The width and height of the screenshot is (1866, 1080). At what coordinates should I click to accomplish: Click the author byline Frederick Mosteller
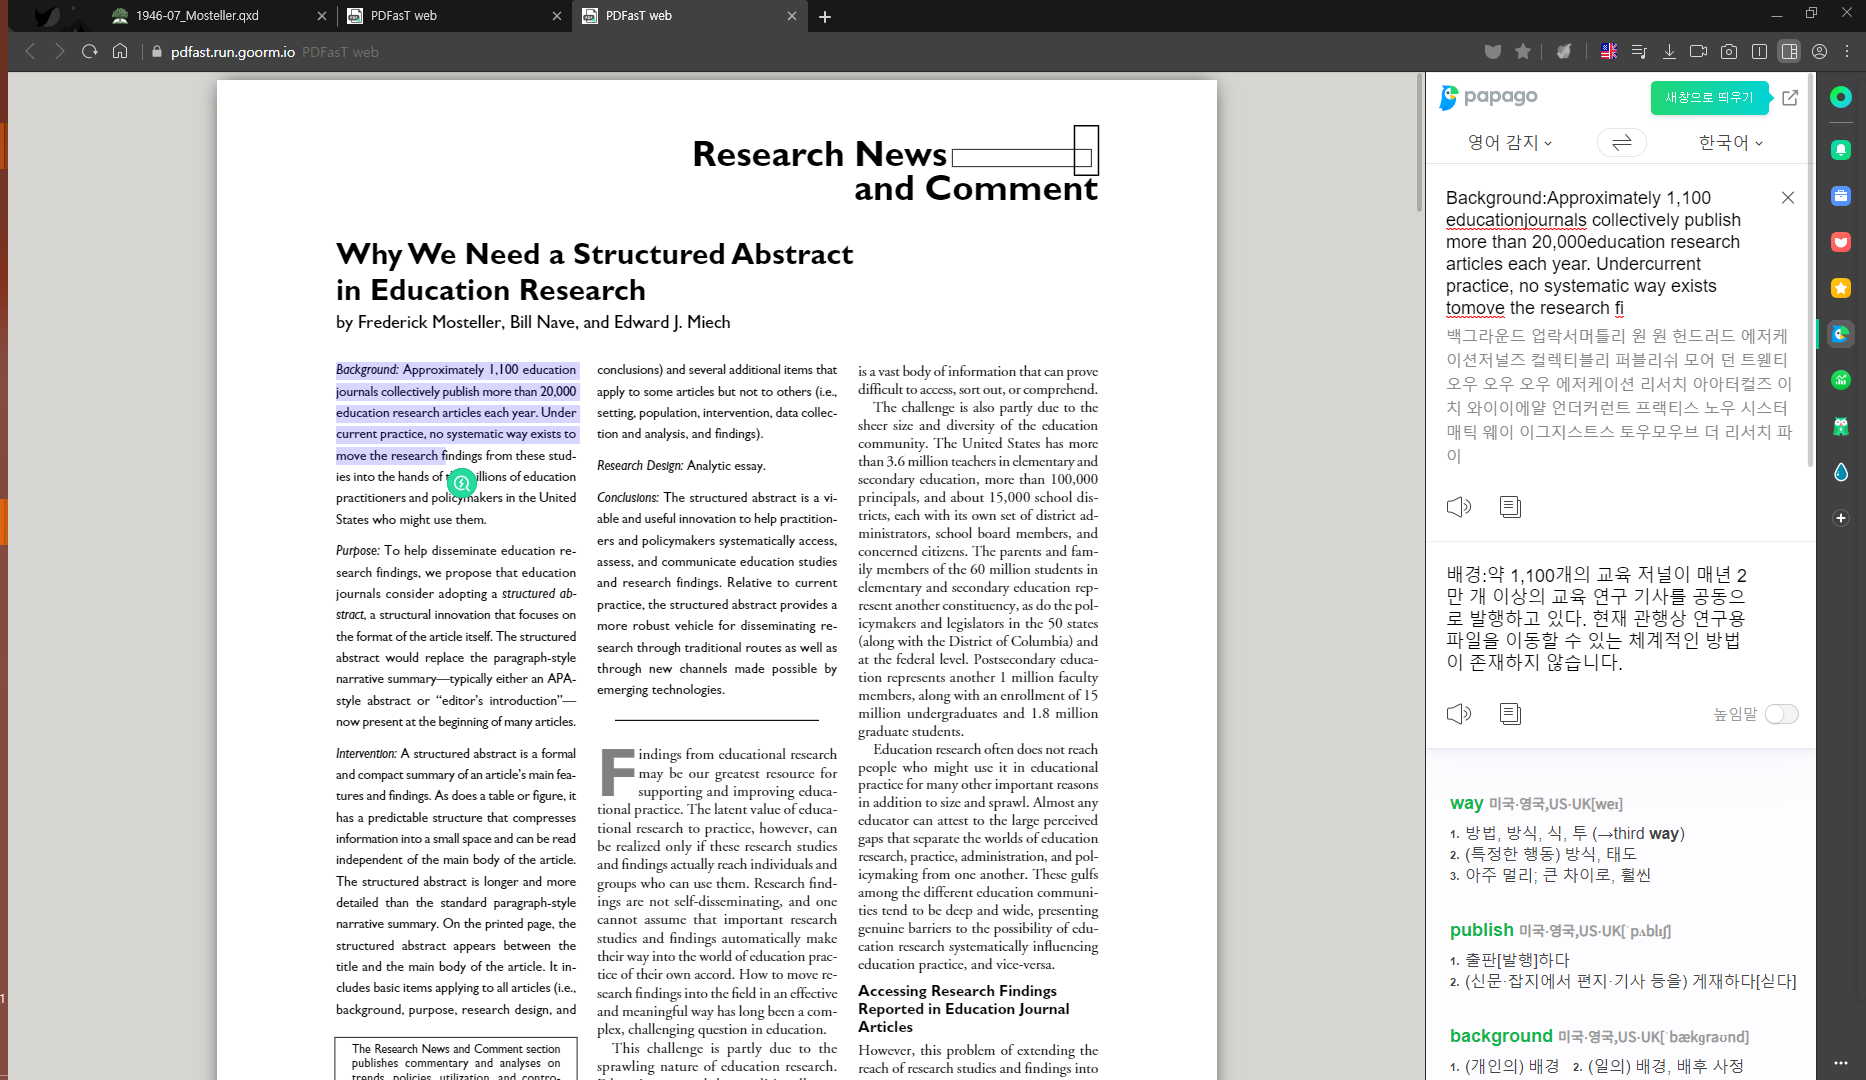(533, 322)
